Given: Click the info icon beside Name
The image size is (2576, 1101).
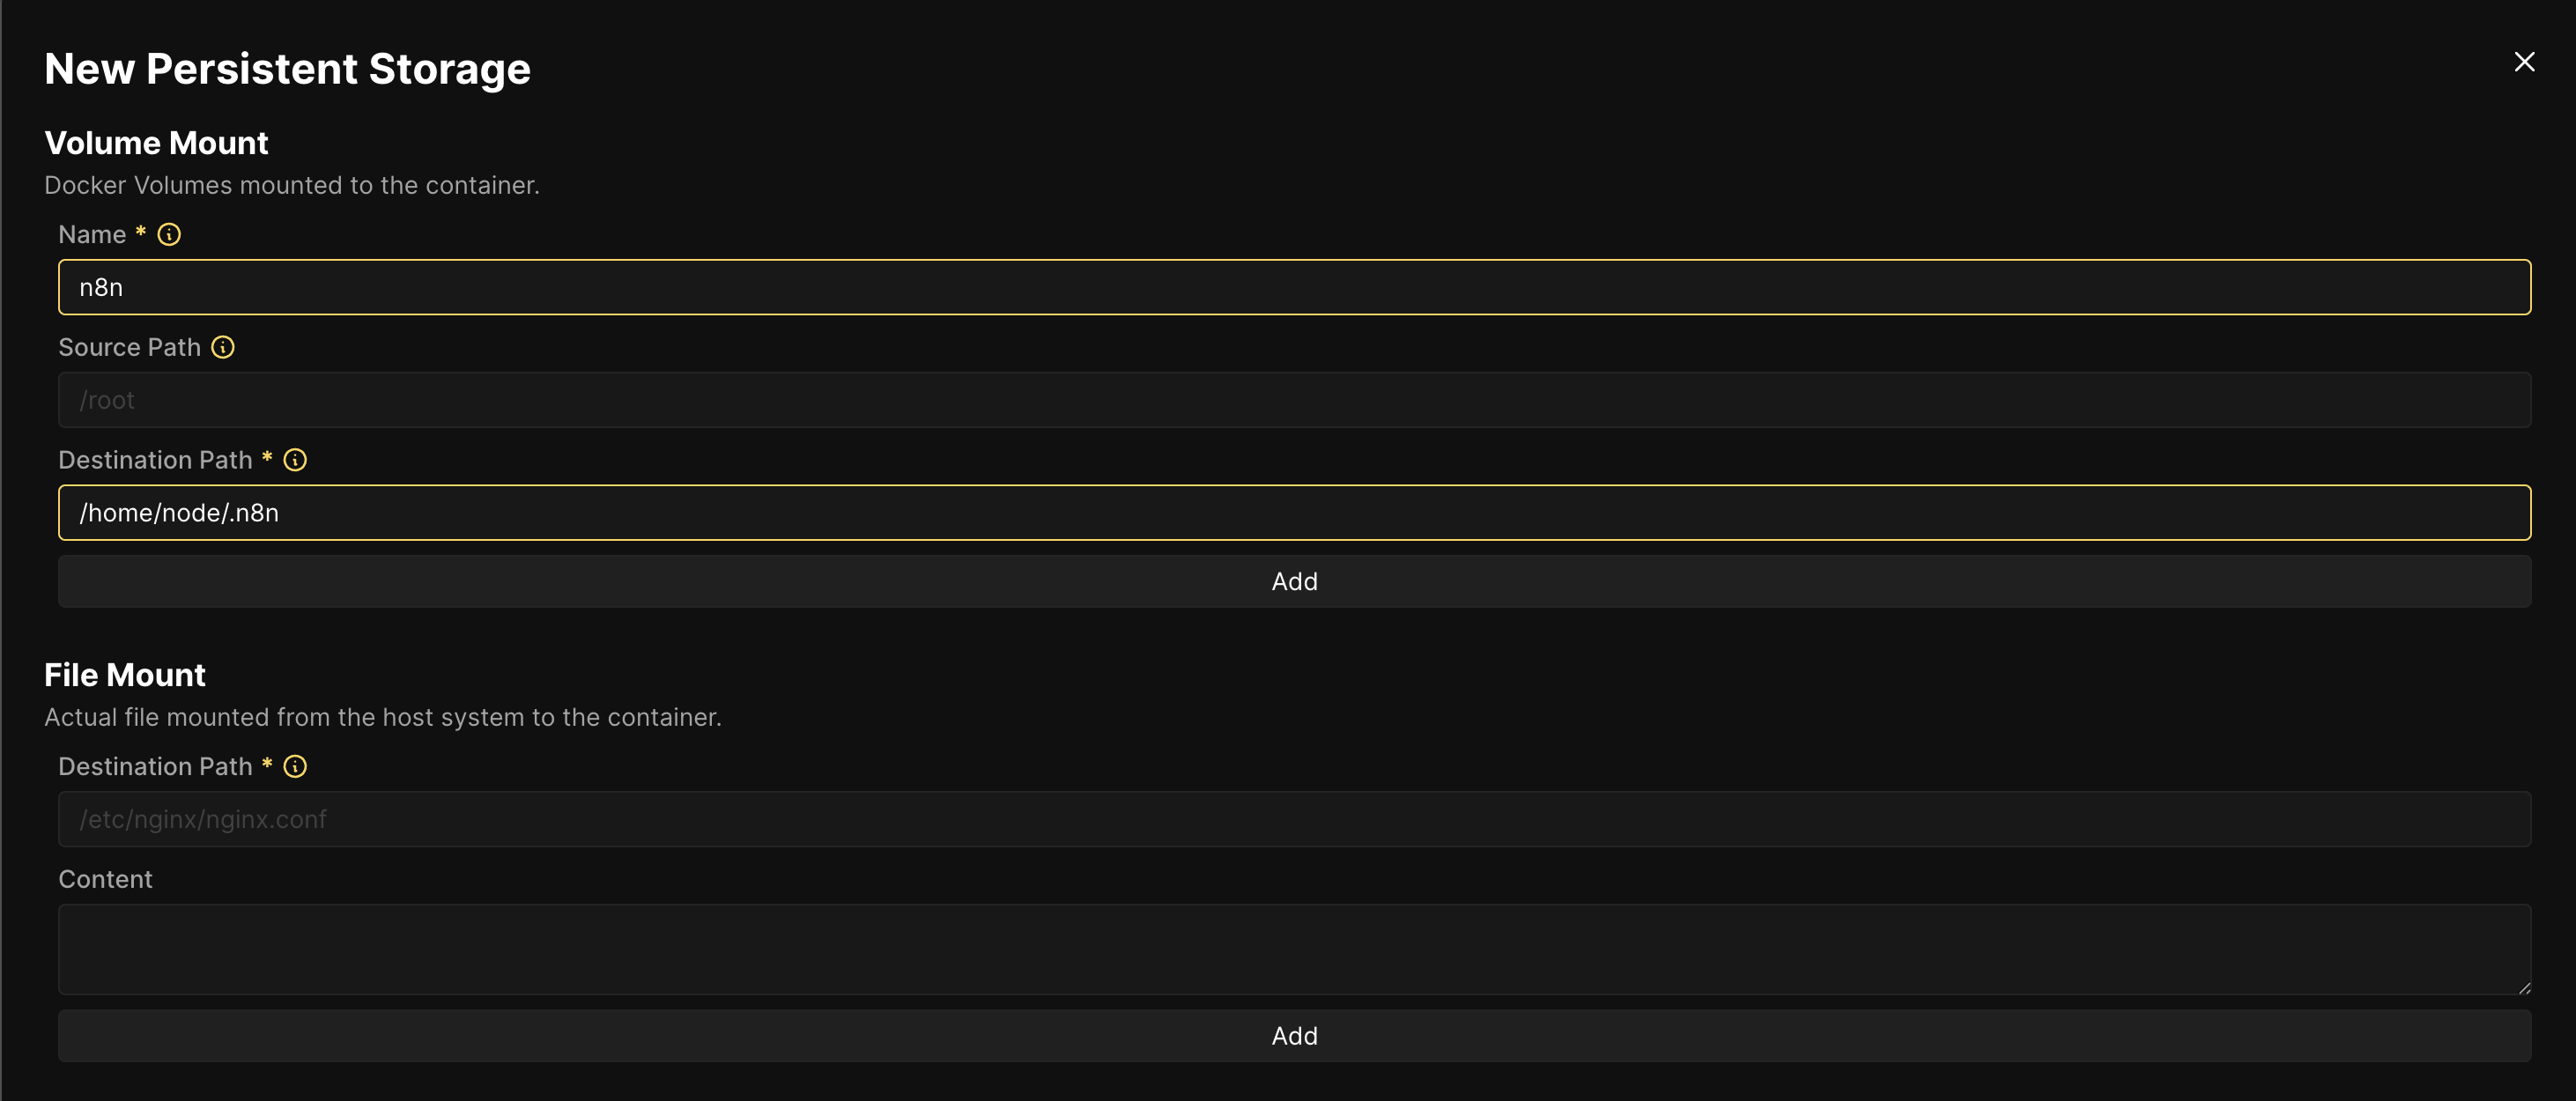Looking at the screenshot, I should 169,234.
